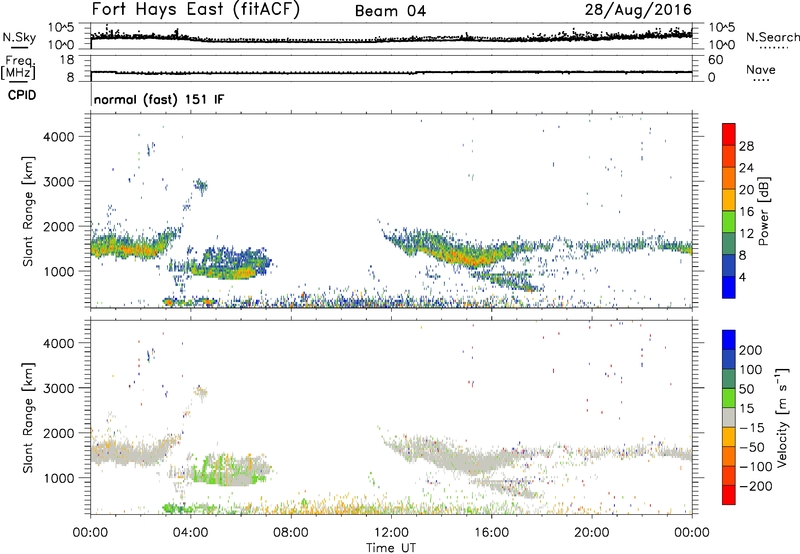Click the 'Power [dB]' colorbar label
This screenshot has width=800, height=554.
763,211
